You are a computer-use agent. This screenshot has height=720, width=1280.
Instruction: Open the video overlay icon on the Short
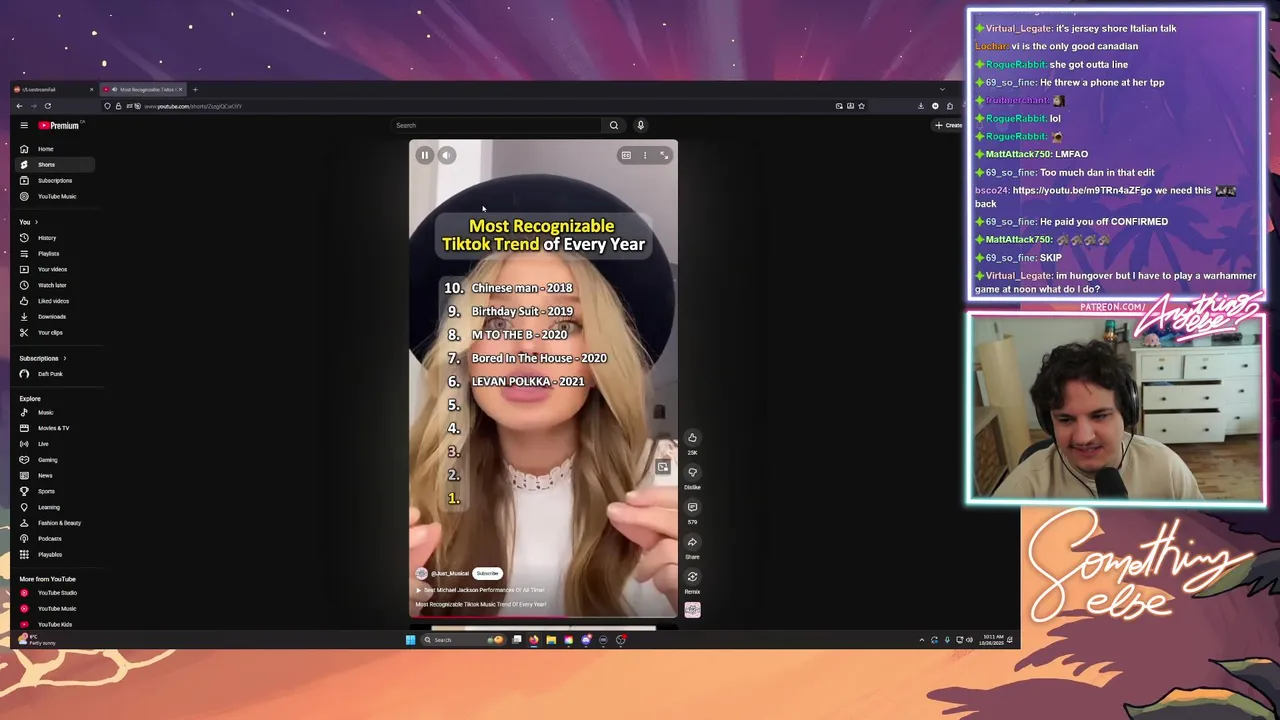point(662,467)
